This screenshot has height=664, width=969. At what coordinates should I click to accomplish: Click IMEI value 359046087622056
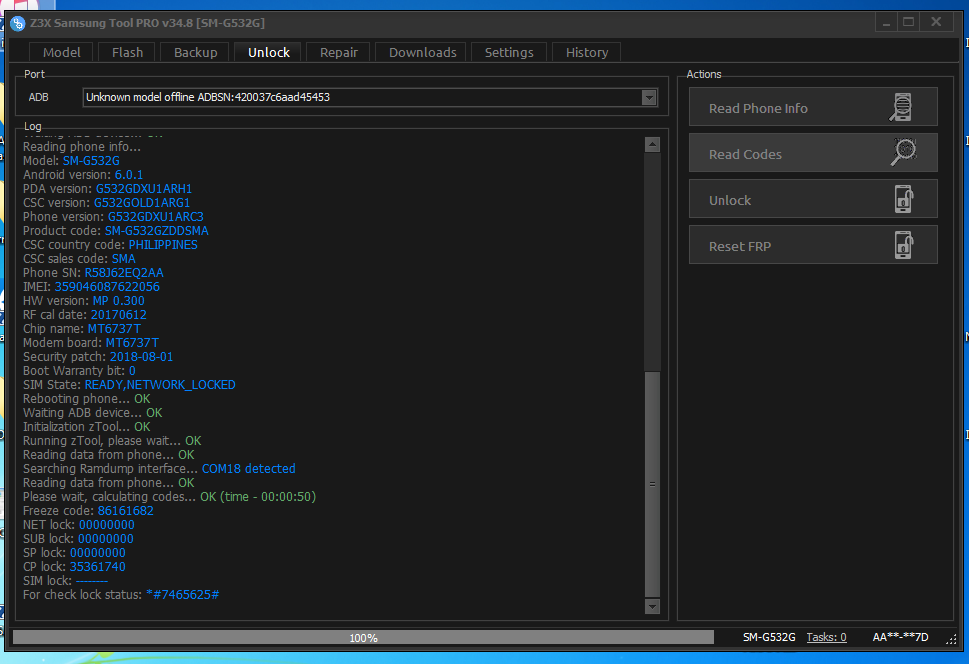[107, 287]
